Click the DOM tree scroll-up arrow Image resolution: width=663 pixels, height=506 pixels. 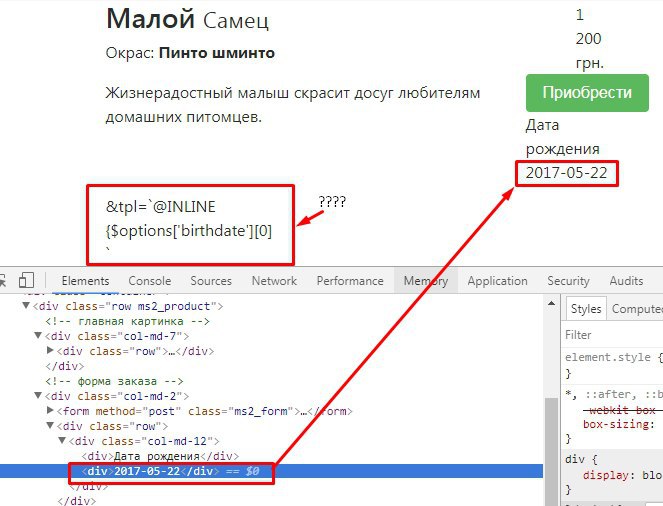(551, 303)
